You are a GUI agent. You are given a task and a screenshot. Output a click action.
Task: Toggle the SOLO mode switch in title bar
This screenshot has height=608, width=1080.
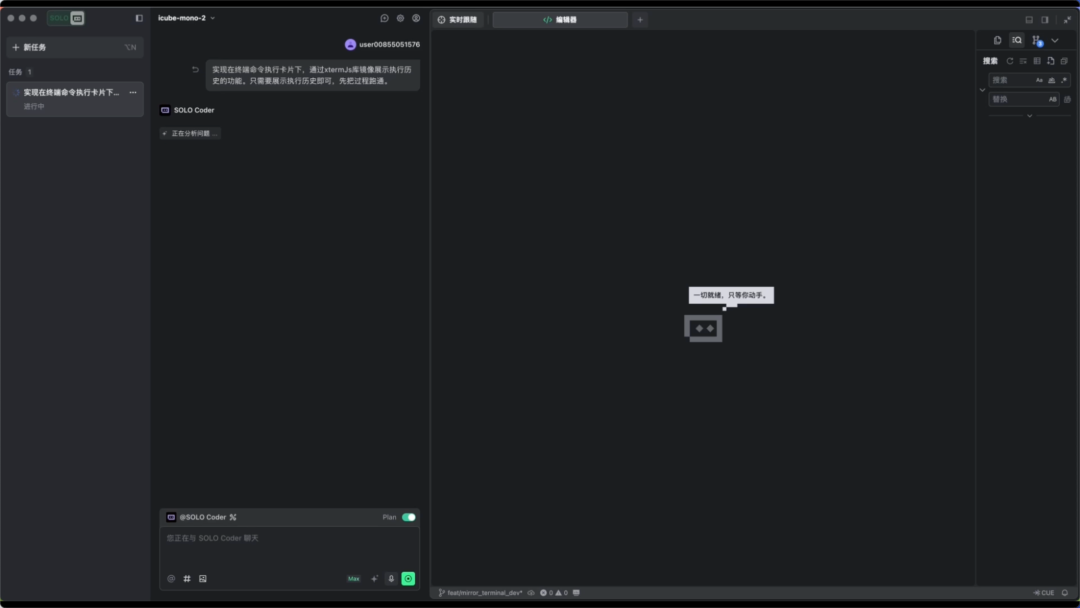tap(66, 19)
